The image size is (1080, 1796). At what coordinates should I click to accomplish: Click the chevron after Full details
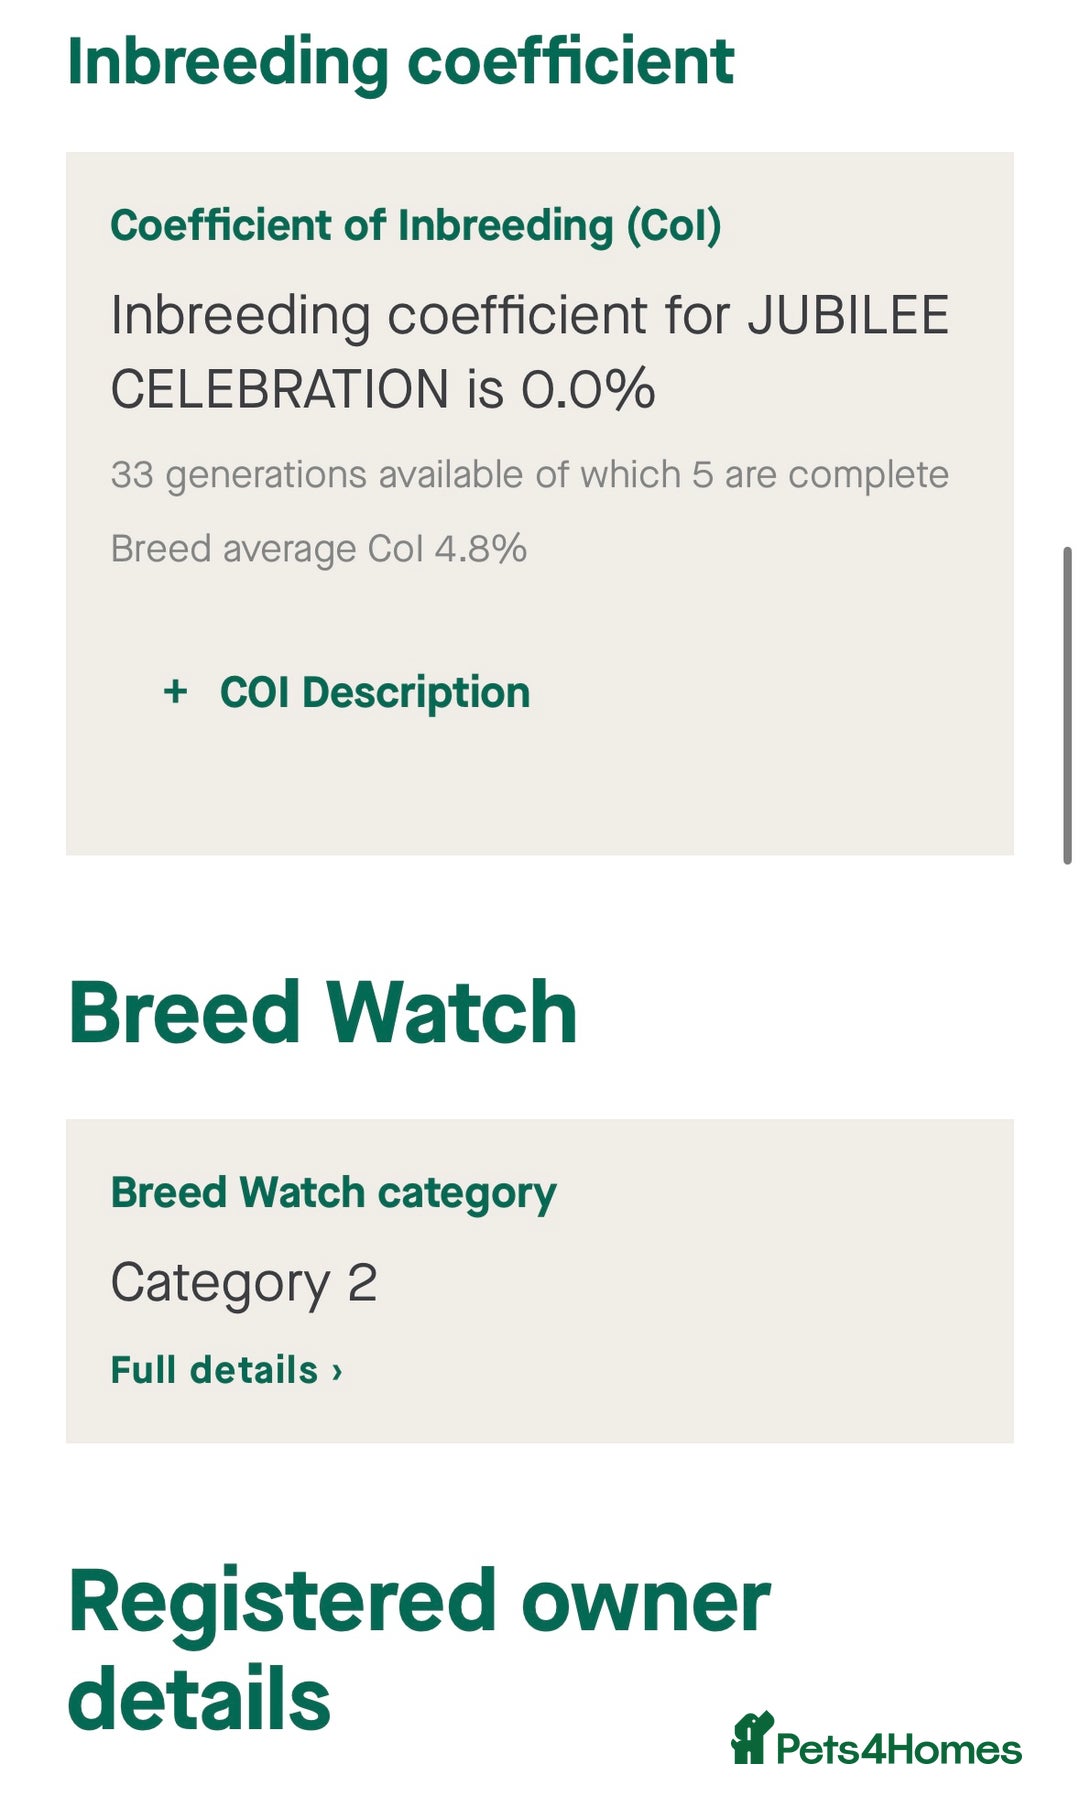[x=337, y=1372]
